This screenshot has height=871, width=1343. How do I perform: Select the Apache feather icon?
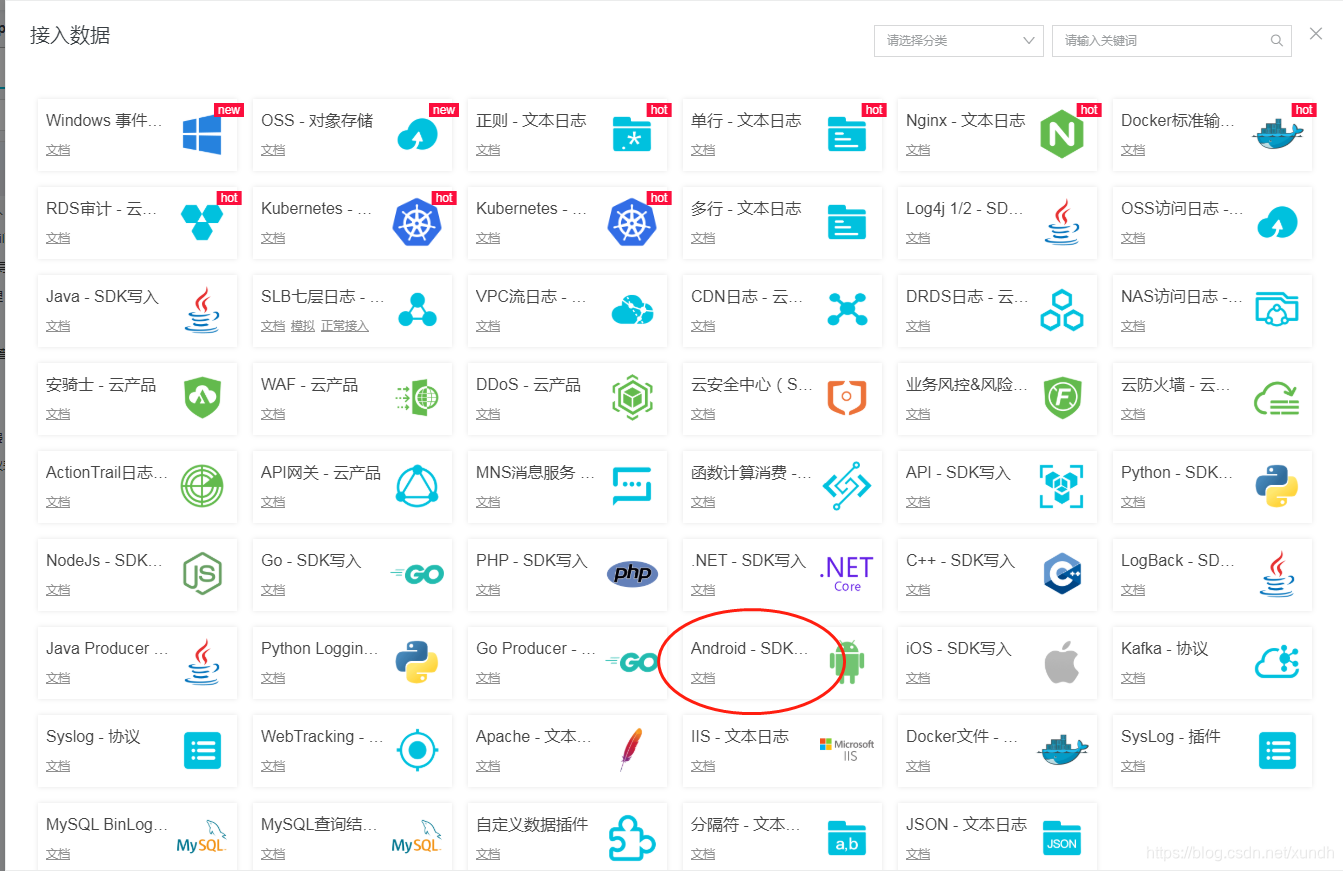630,750
